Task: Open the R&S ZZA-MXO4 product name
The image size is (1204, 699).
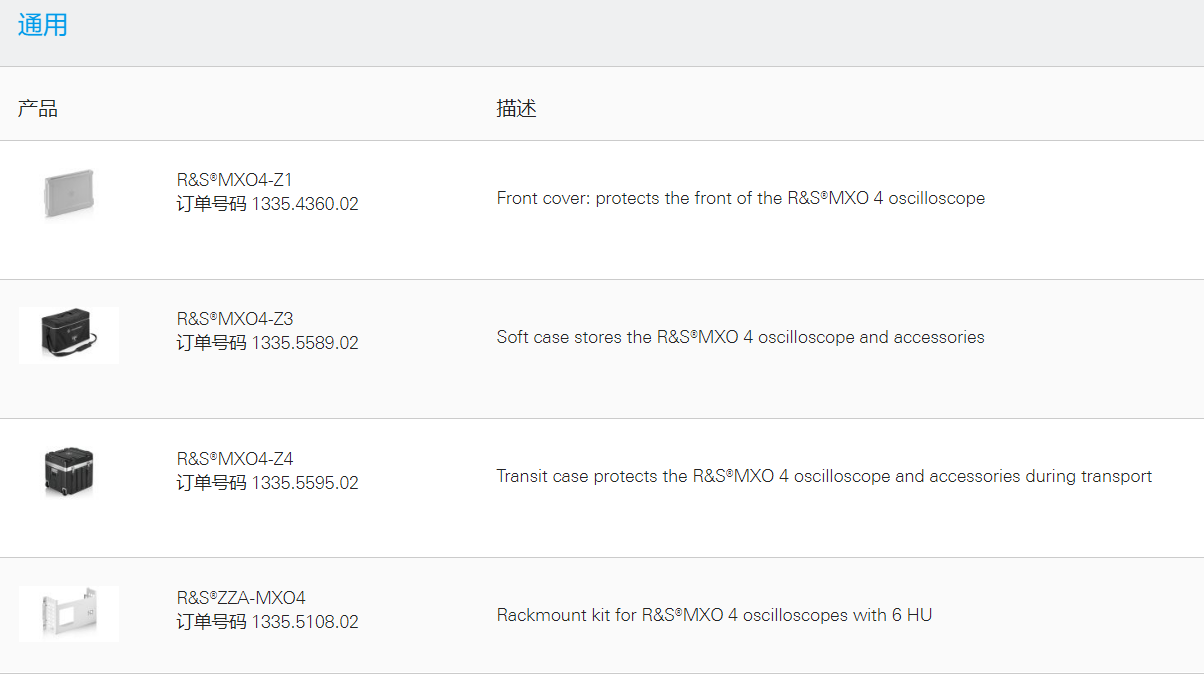Action: pos(241,598)
